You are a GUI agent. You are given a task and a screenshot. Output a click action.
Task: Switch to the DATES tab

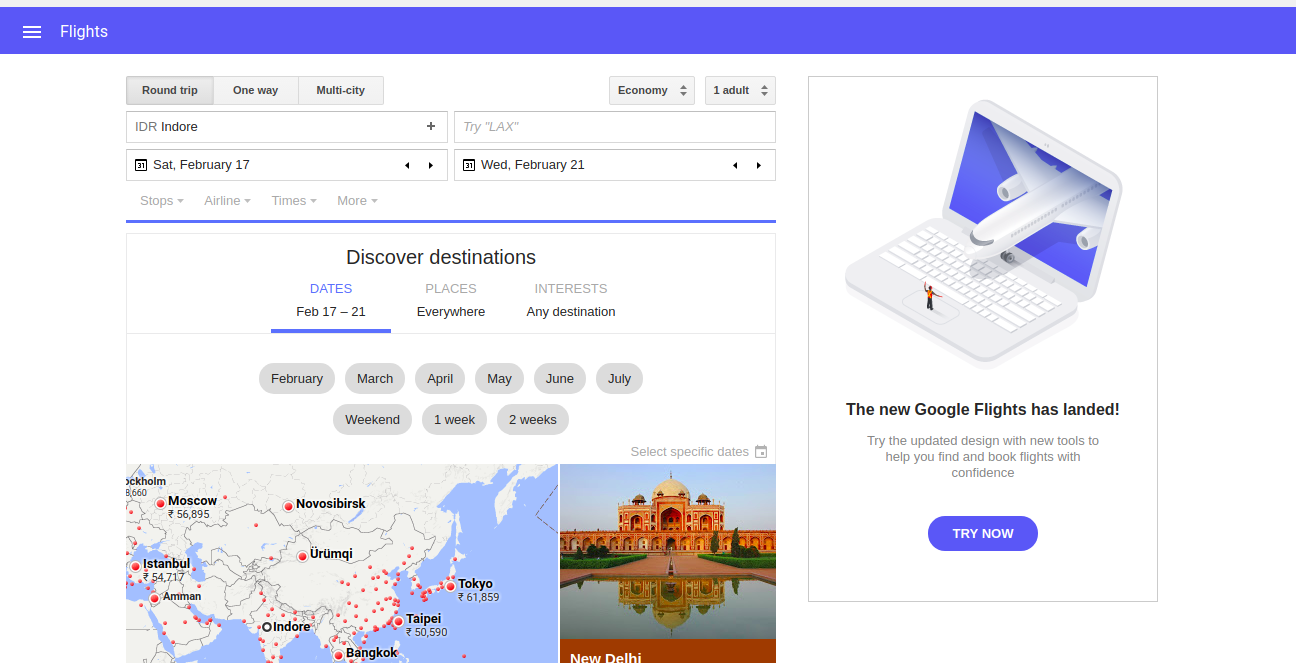(331, 301)
